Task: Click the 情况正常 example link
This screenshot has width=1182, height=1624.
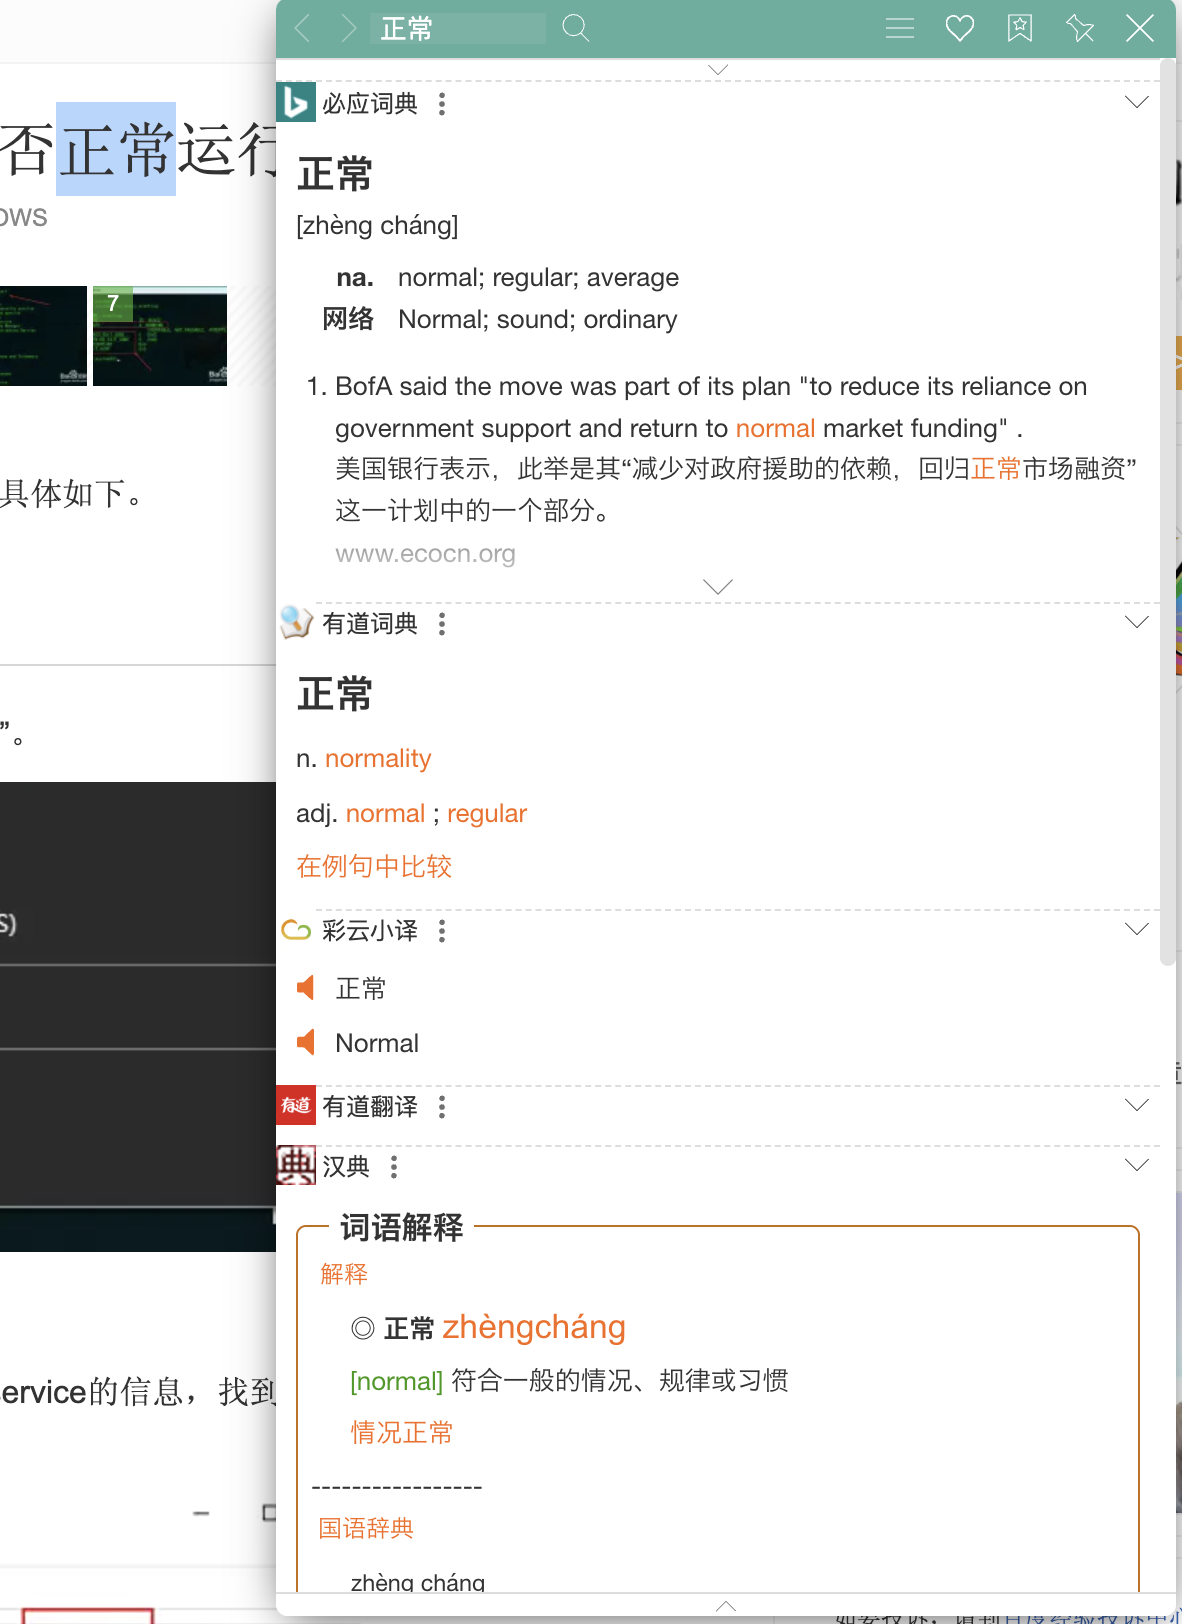Action: coord(401,1432)
